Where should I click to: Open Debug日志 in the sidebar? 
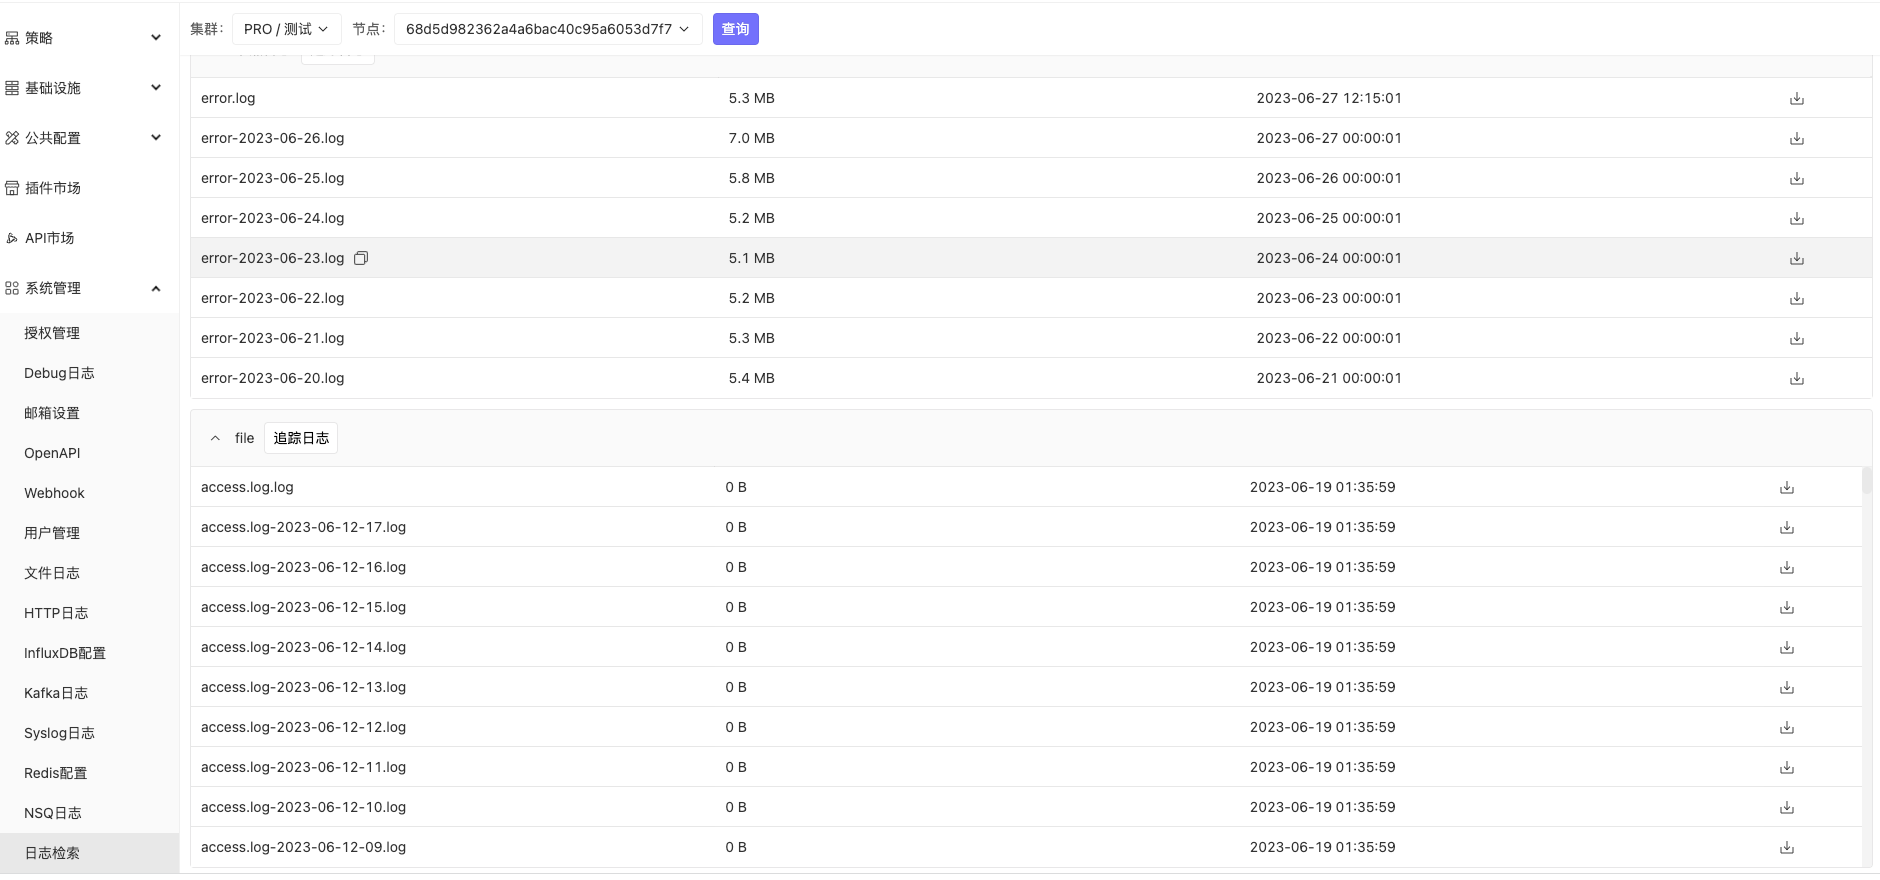pyautogui.click(x=59, y=373)
